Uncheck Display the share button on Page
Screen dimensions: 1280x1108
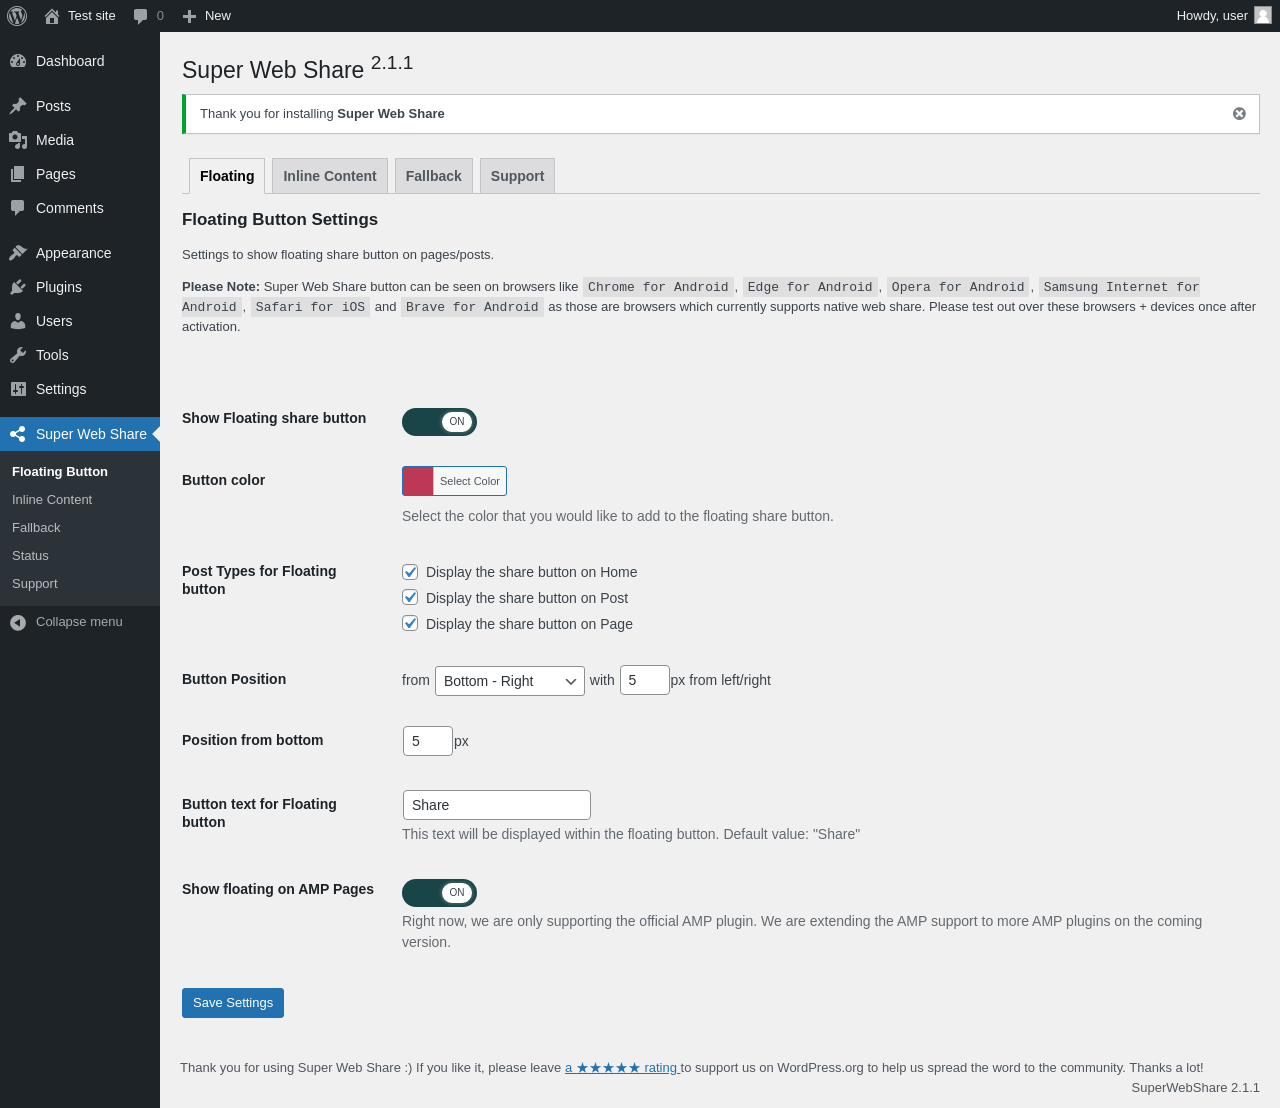410,624
